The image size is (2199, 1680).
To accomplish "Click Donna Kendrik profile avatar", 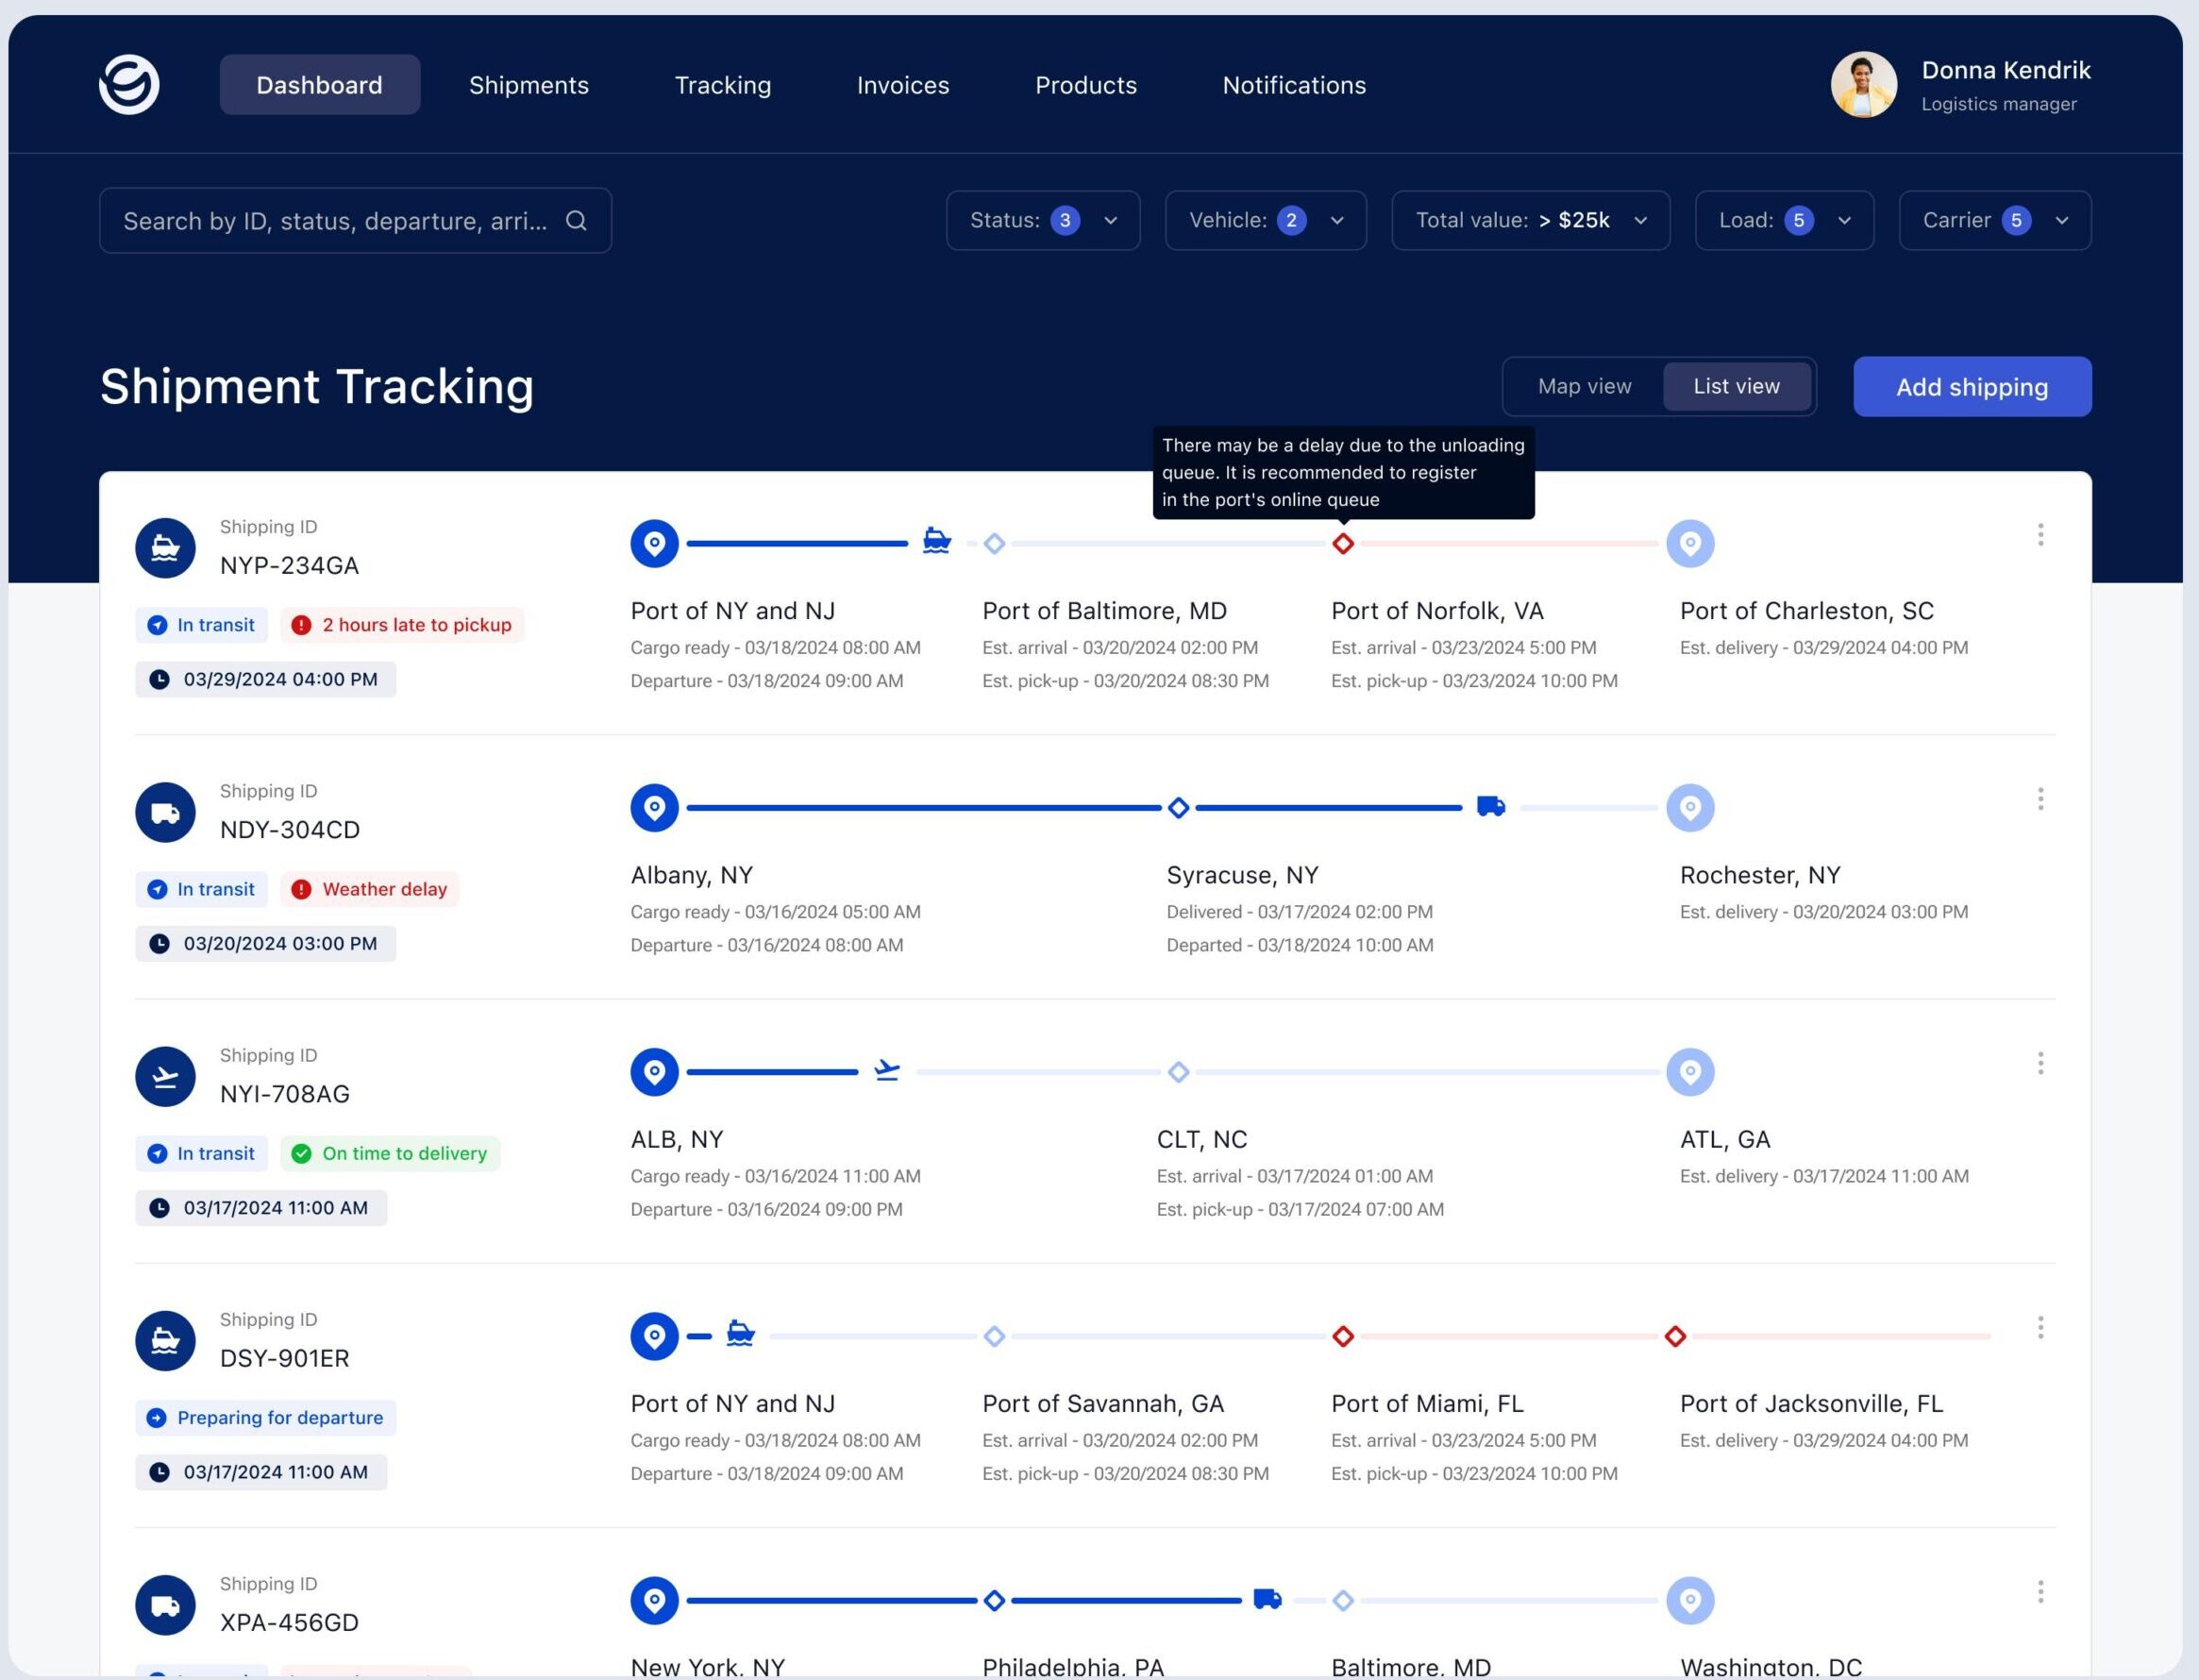I will (1863, 85).
